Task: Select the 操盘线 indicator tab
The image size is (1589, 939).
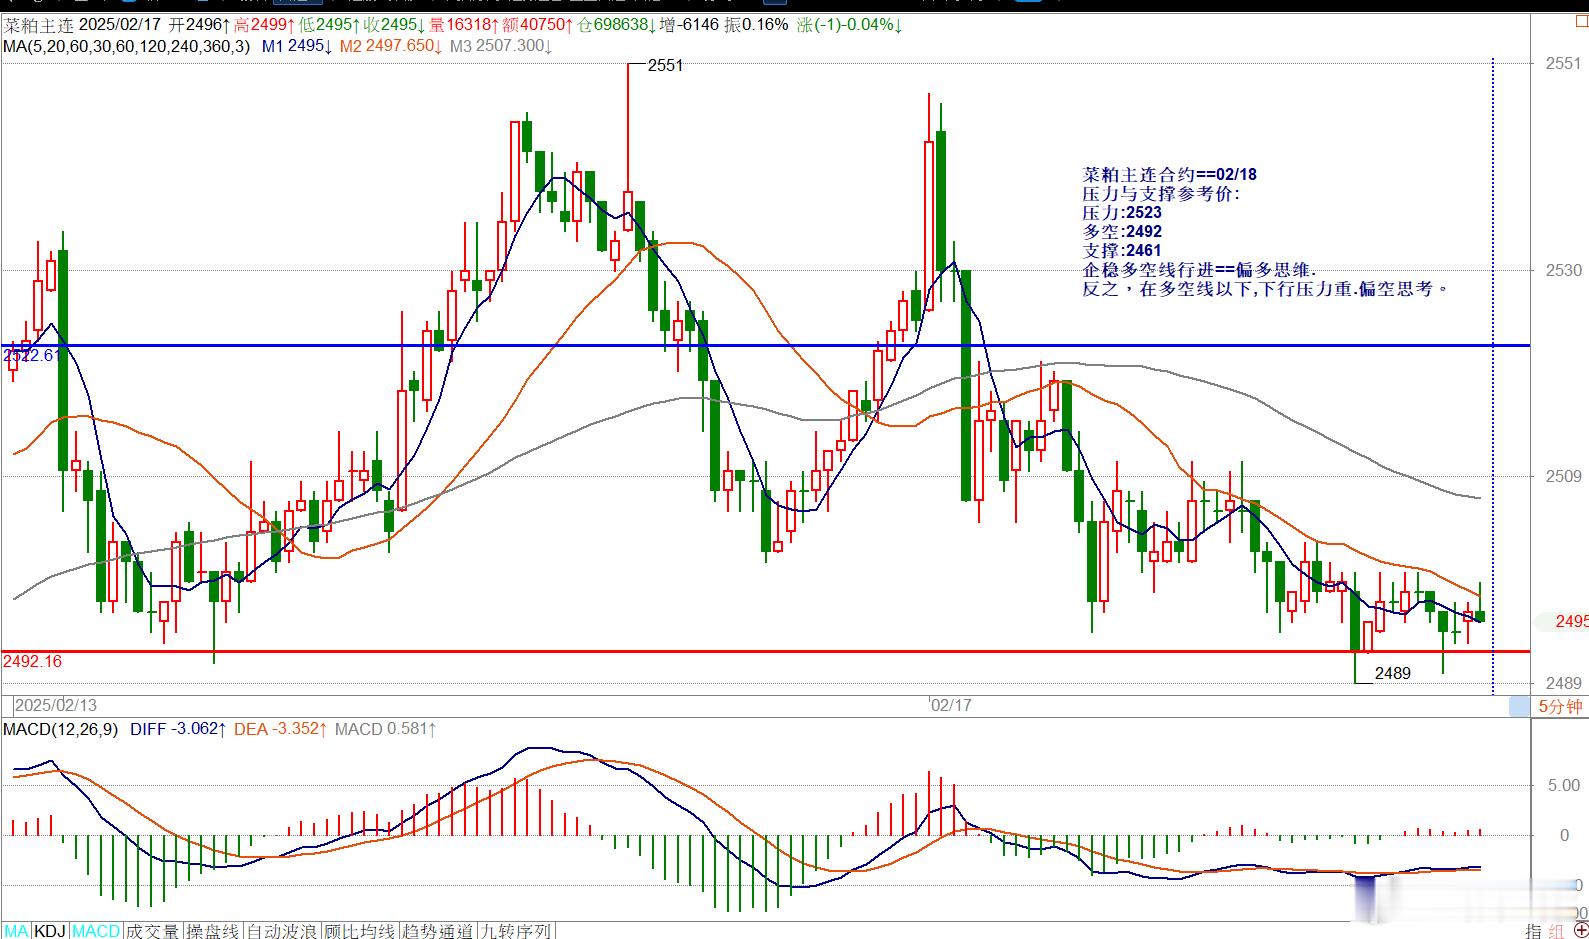Action: 213,931
